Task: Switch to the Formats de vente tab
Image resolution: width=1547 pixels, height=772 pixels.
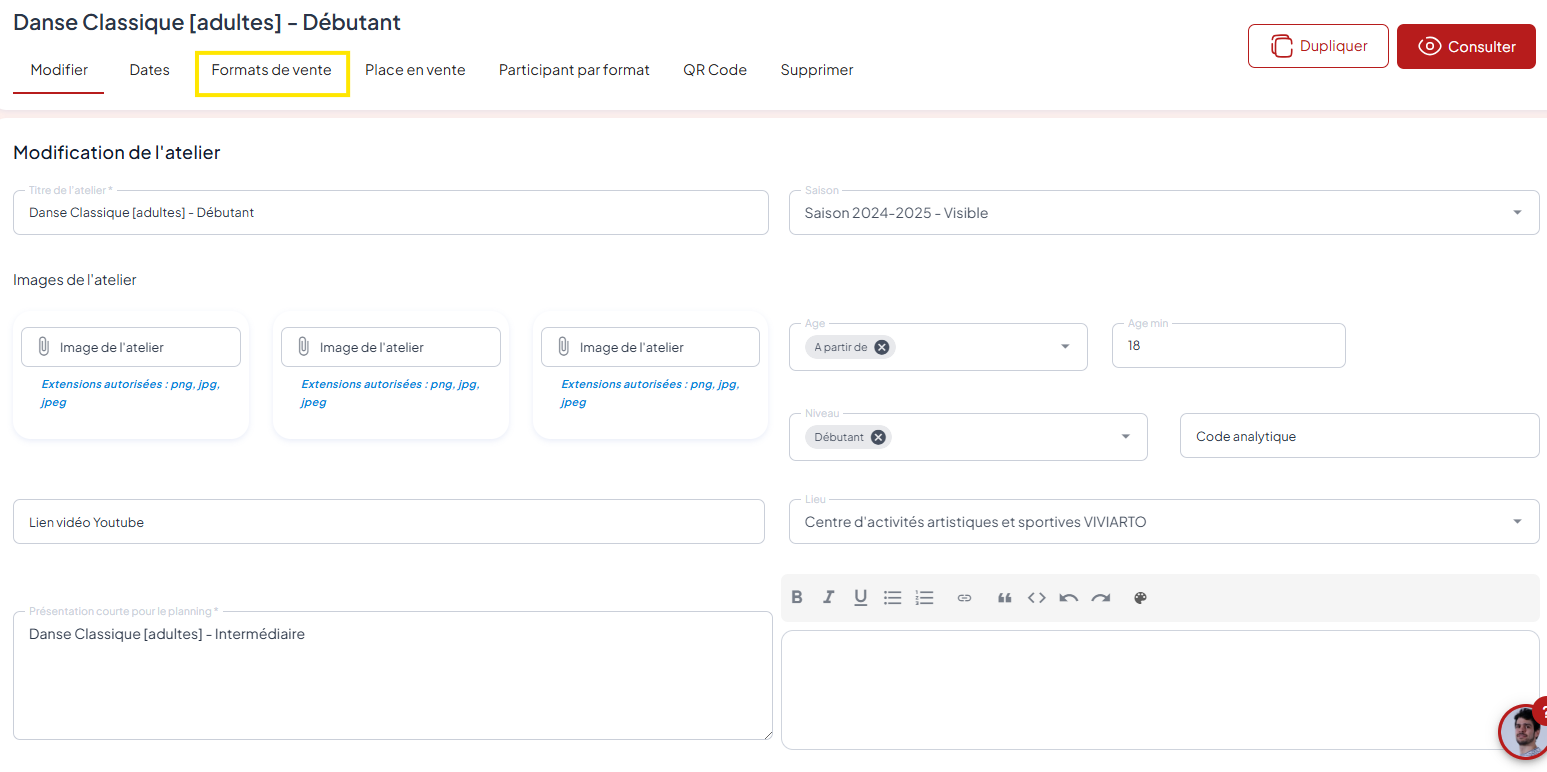Action: (271, 70)
